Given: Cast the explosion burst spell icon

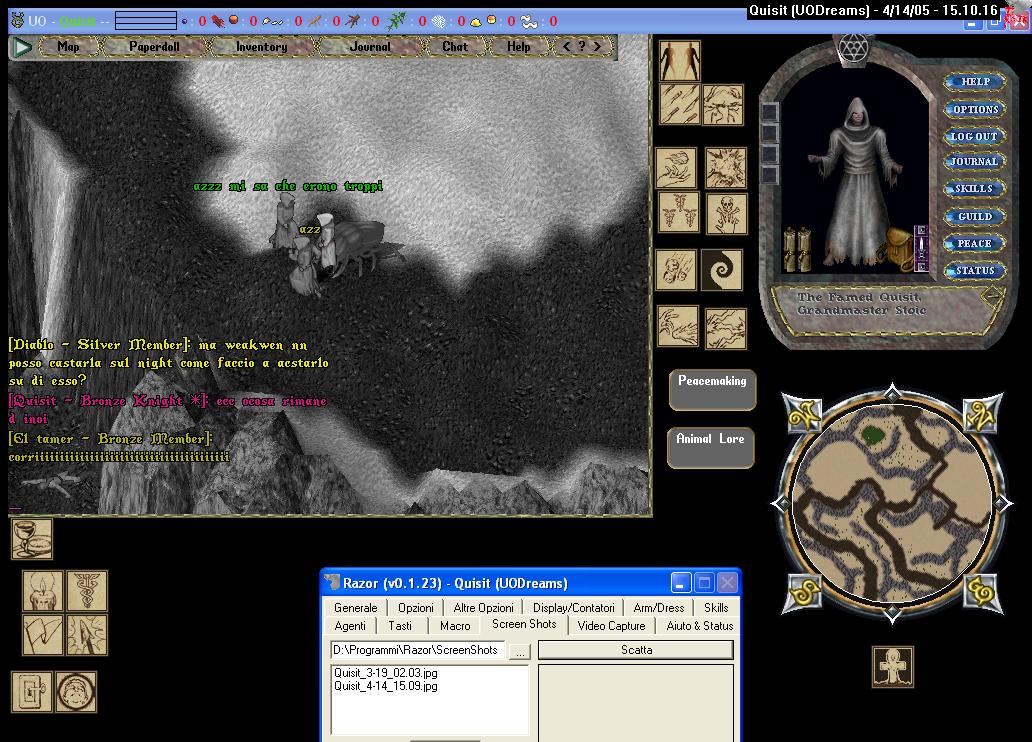Looking at the screenshot, I should tap(726, 167).
